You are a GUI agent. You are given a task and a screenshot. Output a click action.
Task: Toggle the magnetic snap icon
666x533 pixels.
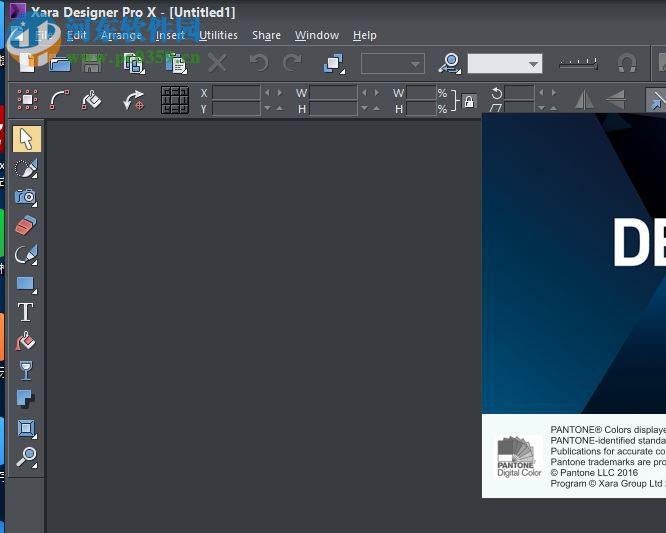point(627,64)
